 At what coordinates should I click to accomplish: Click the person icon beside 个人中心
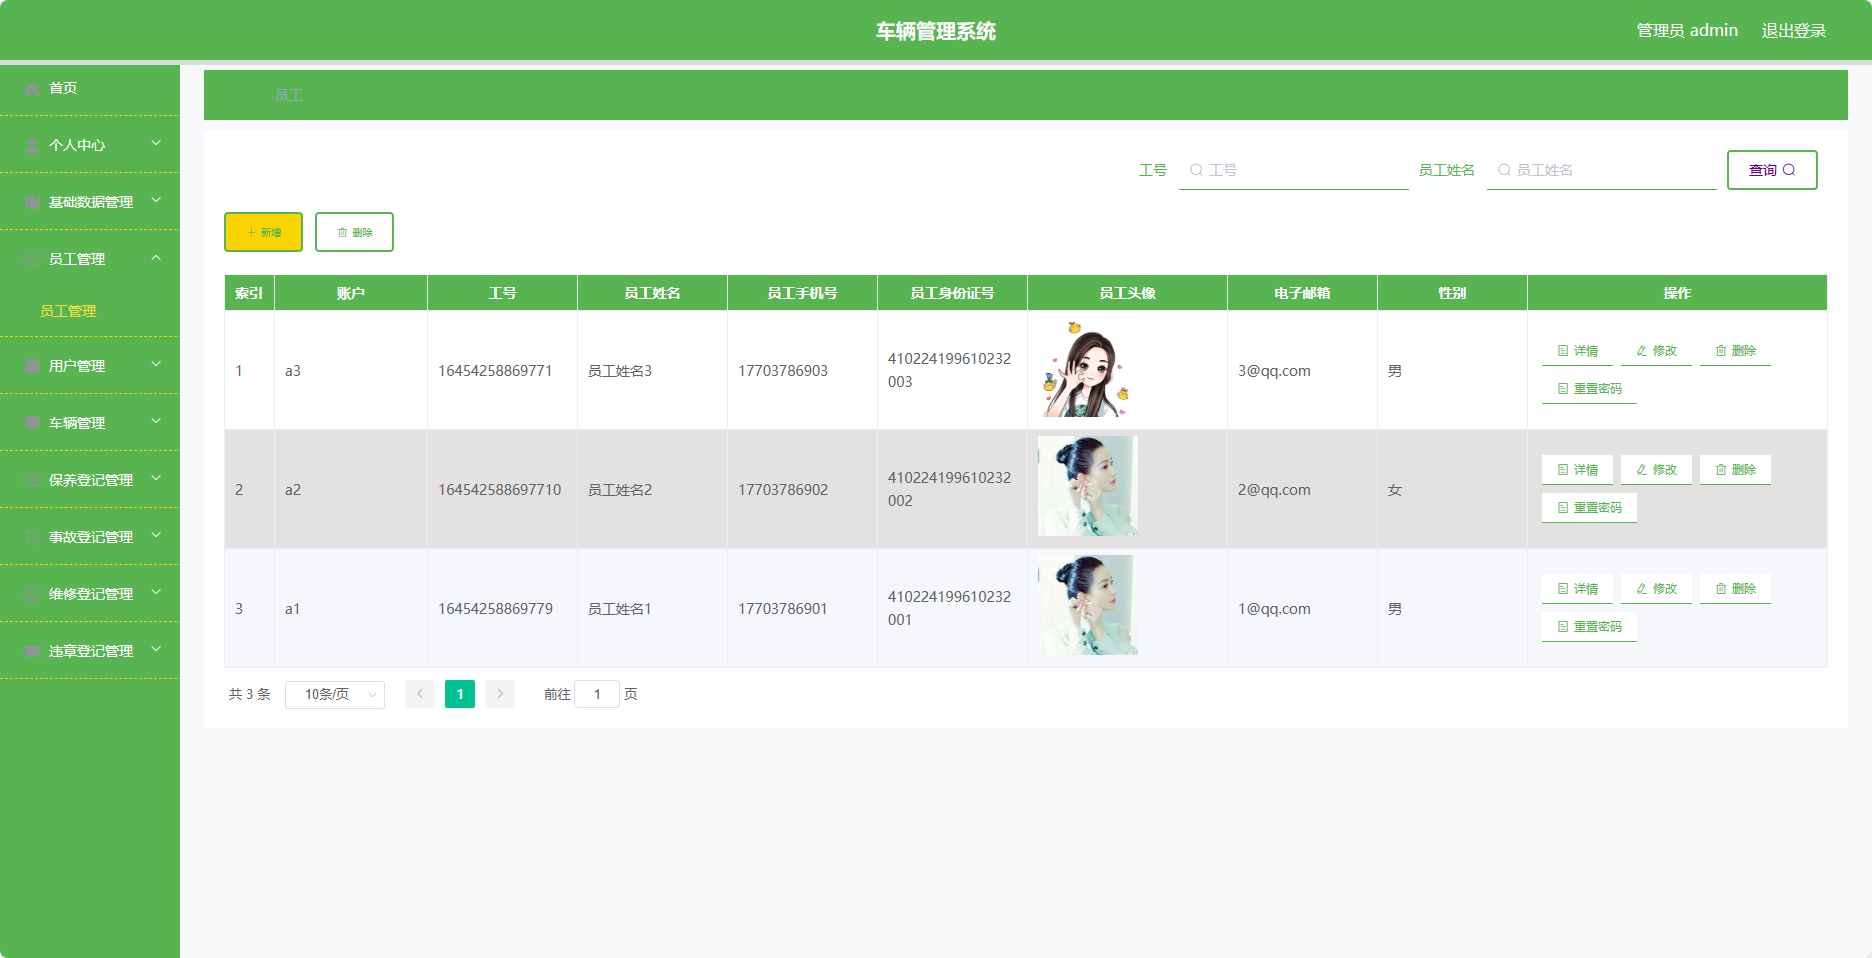[32, 146]
